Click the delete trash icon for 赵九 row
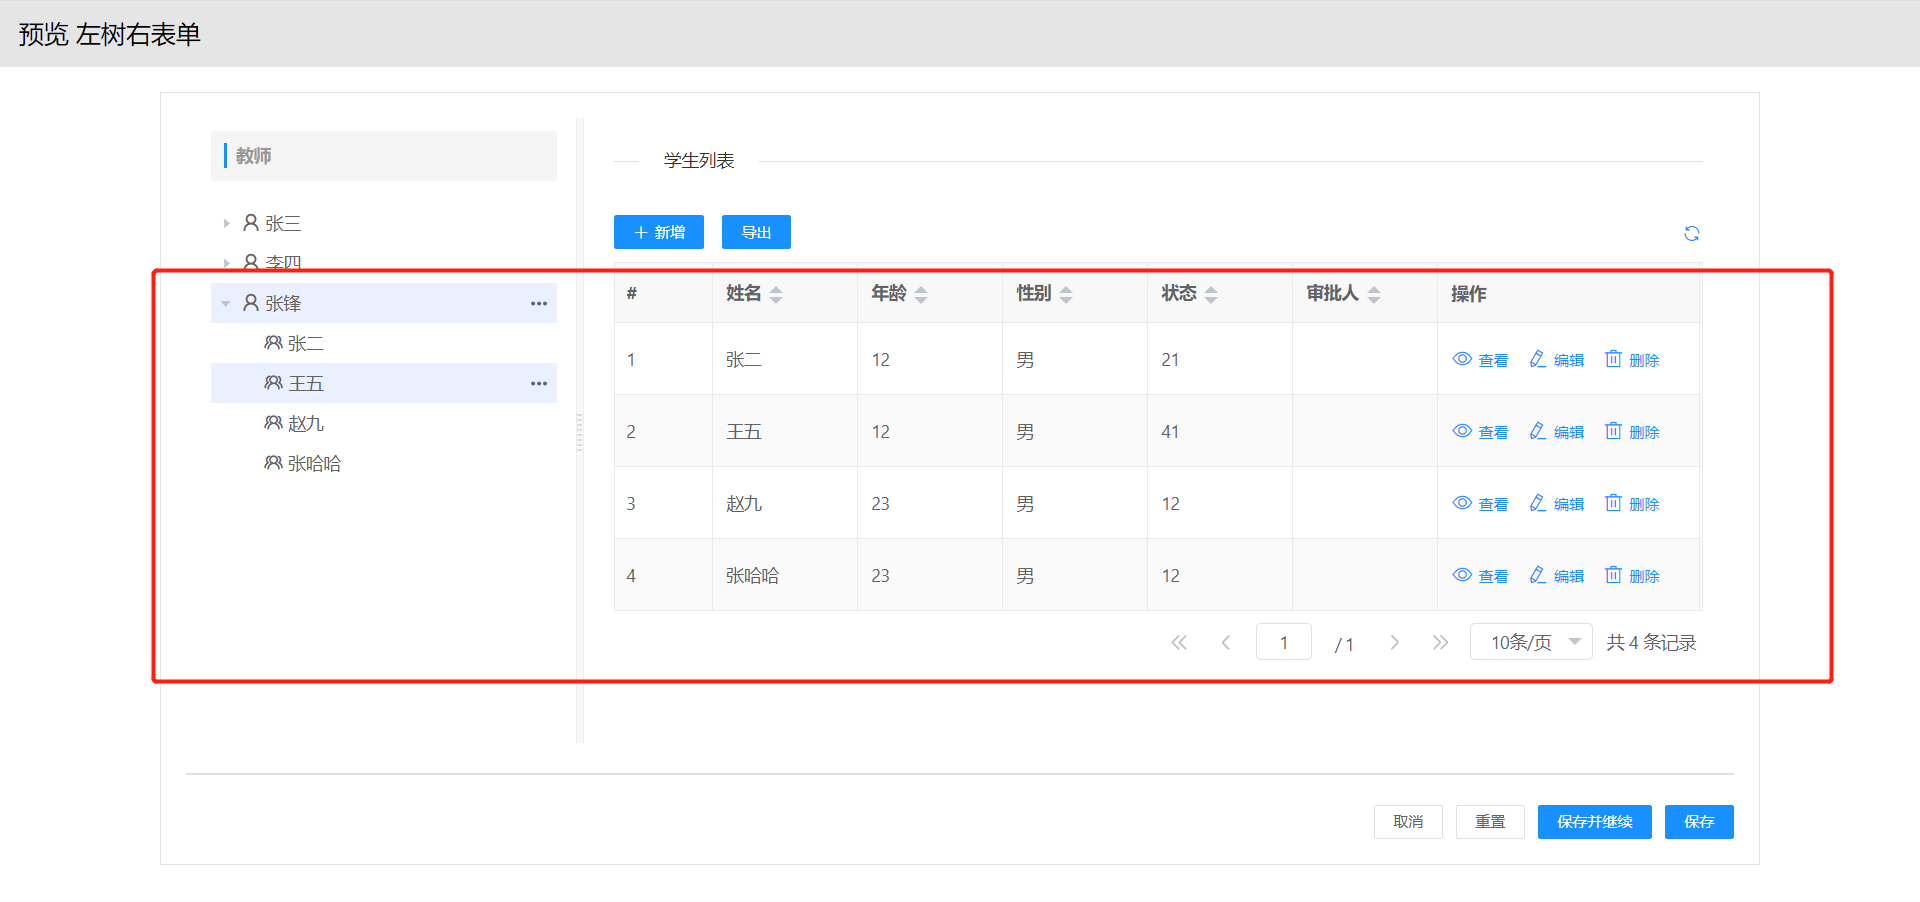Image resolution: width=1920 pixels, height=902 pixels. click(x=1613, y=503)
